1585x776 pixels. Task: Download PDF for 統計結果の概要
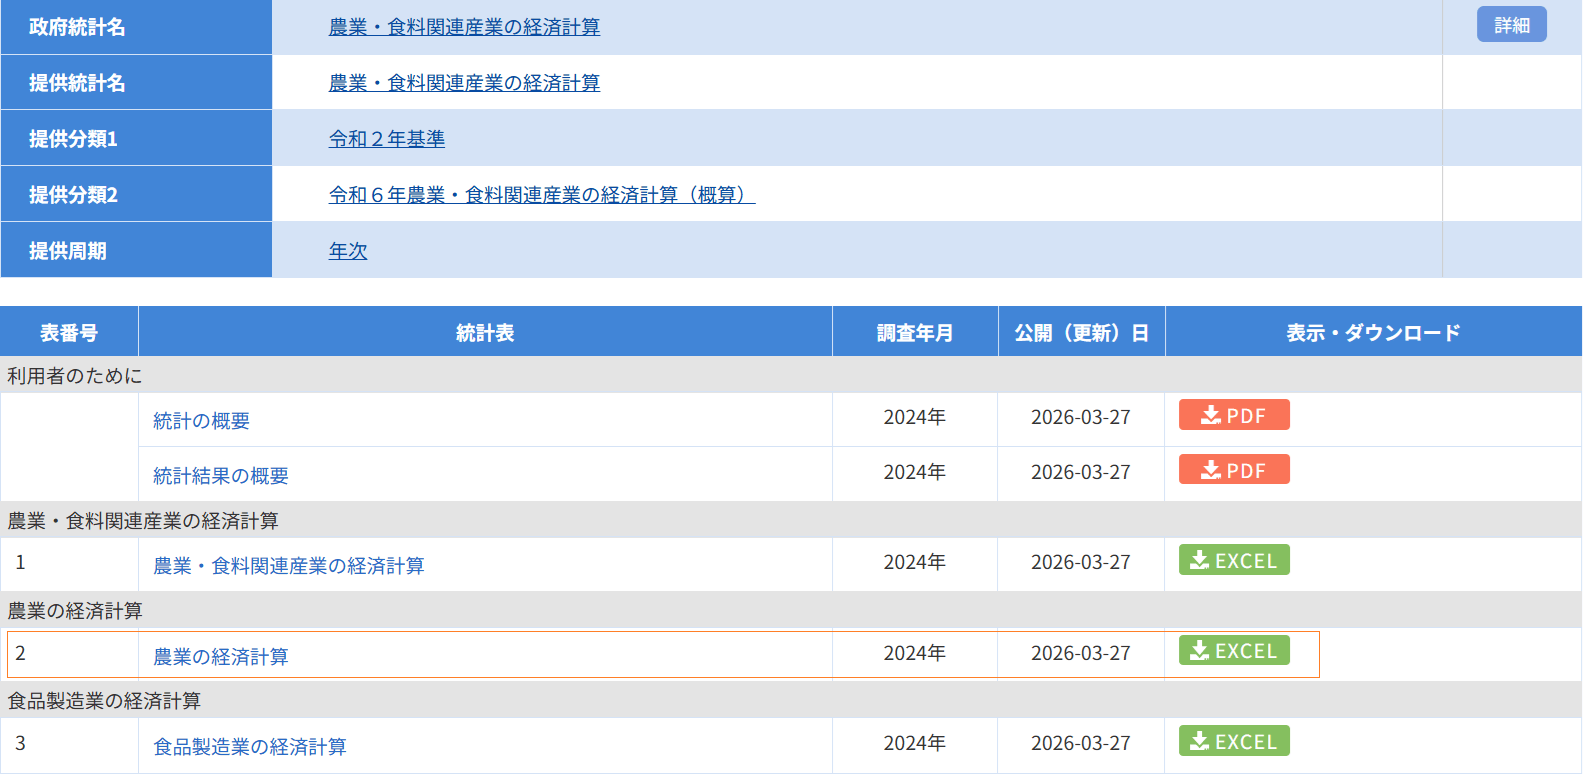pos(1233,470)
